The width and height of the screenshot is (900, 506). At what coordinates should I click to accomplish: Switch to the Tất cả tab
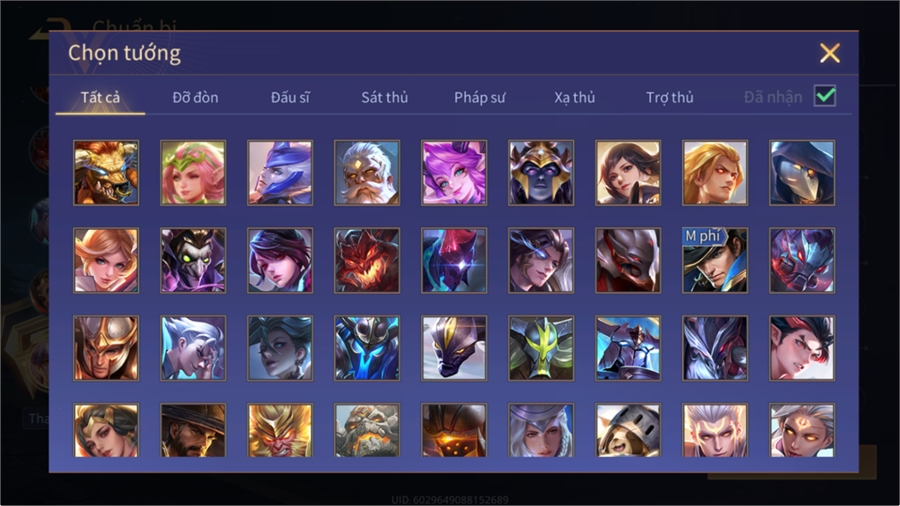point(100,98)
